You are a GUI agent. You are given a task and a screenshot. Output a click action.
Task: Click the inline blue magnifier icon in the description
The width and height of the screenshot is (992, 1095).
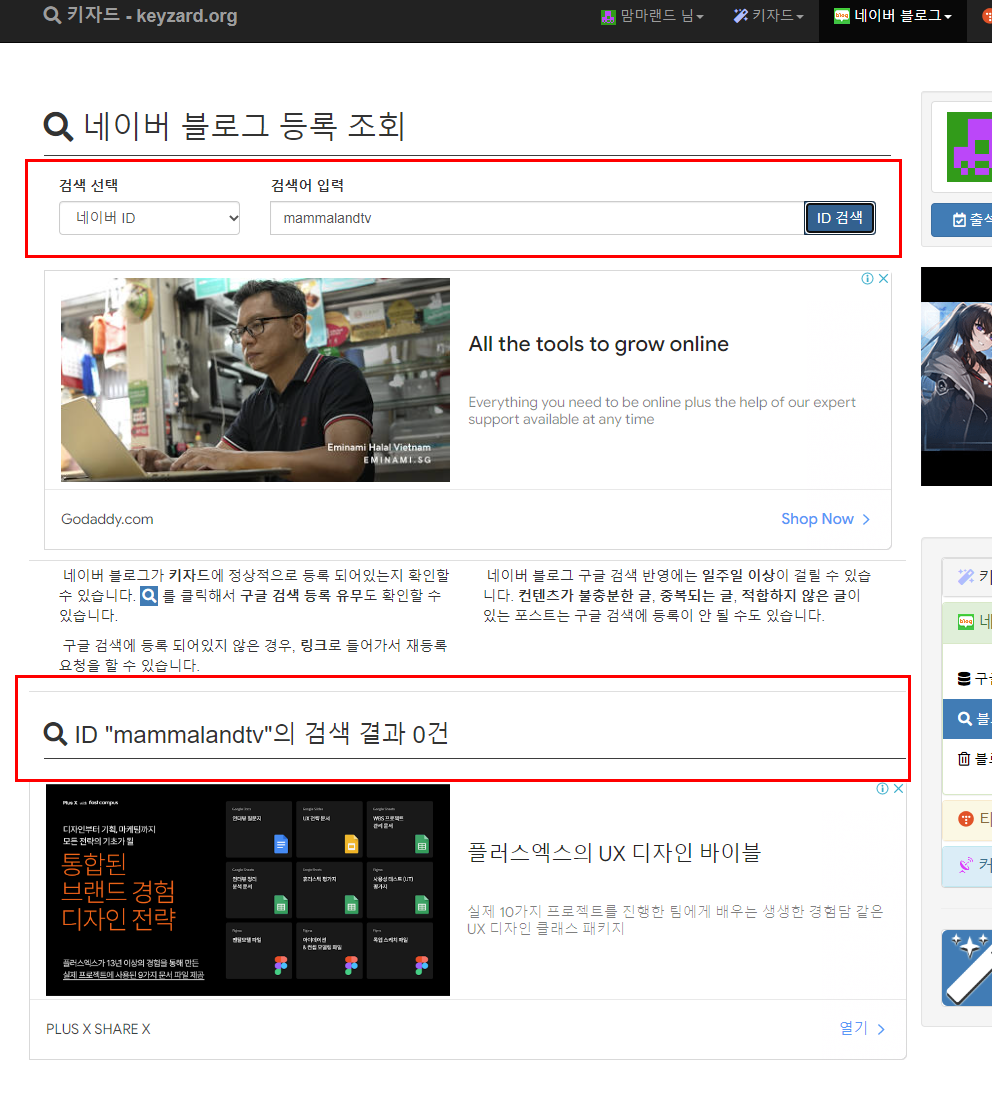tap(149, 596)
